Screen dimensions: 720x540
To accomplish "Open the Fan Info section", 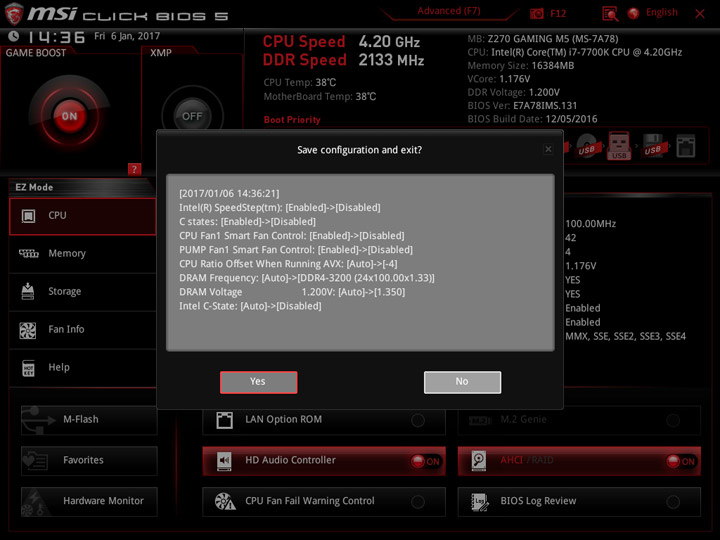I will pos(83,330).
